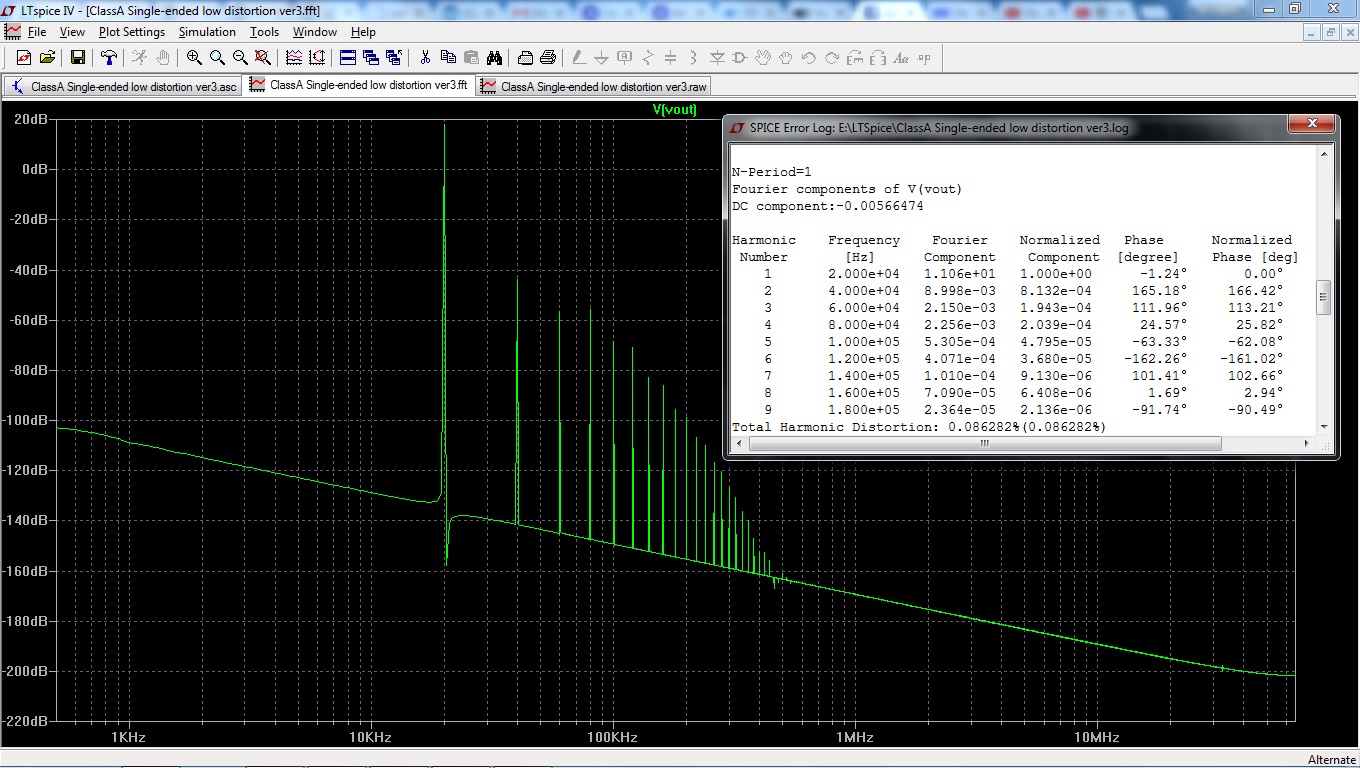The width and height of the screenshot is (1360, 768).
Task: Click the Print printer icon
Action: pos(548,57)
